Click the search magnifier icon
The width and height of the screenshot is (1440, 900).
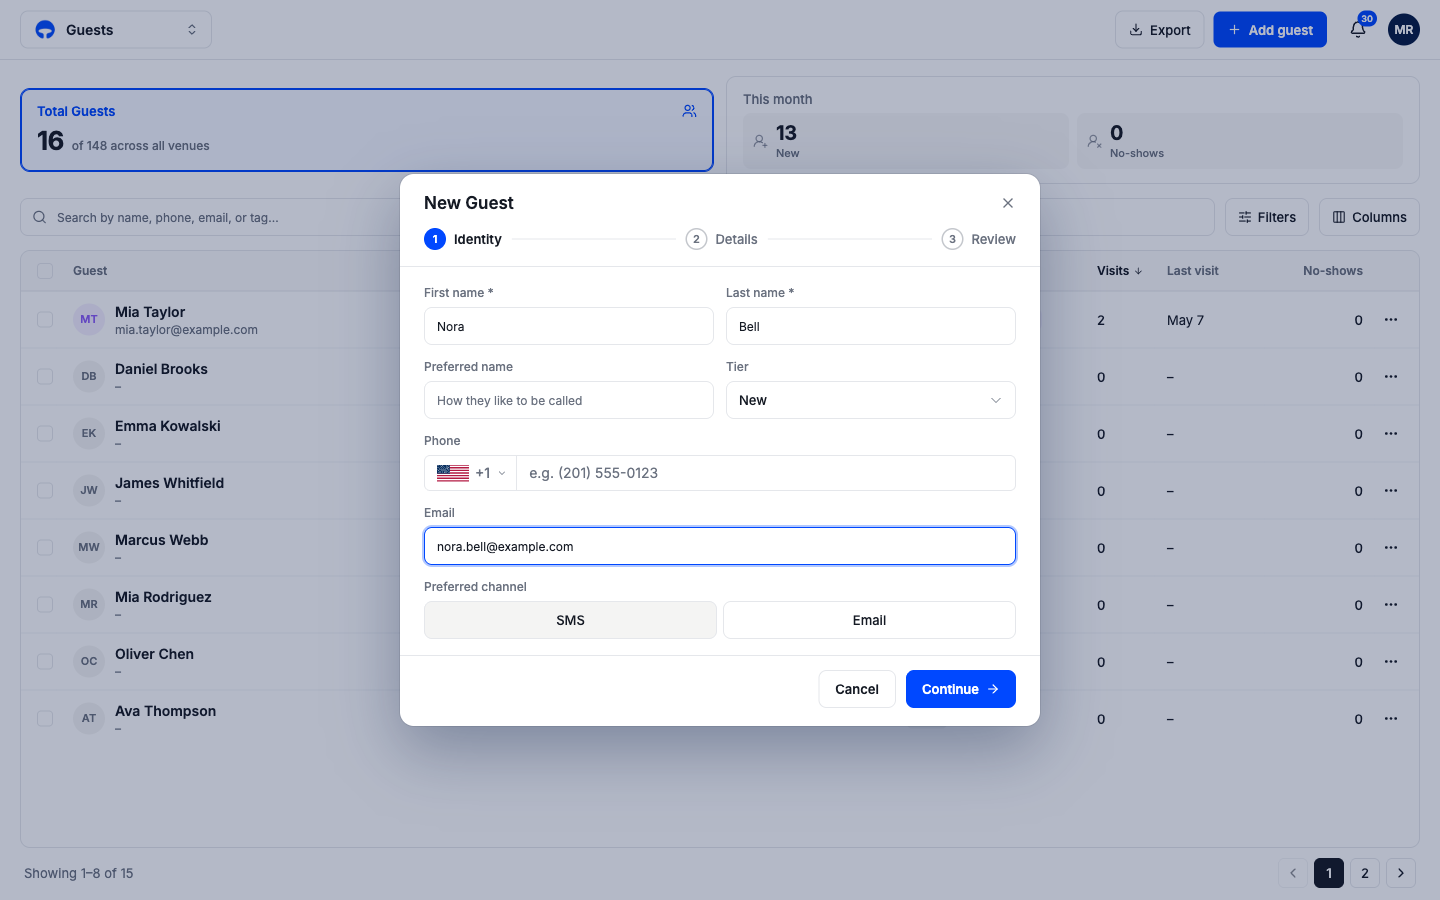pos(40,217)
